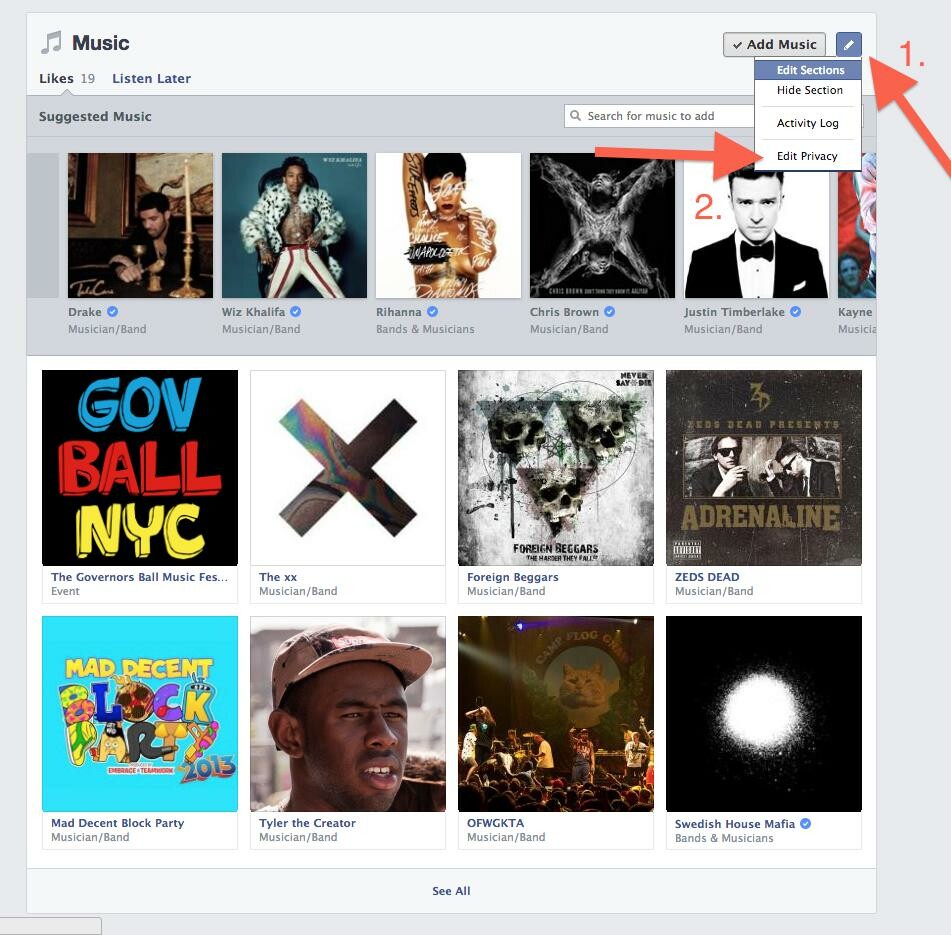Open Activity Log from menu
Screen dimensions: 951x935
click(x=807, y=123)
